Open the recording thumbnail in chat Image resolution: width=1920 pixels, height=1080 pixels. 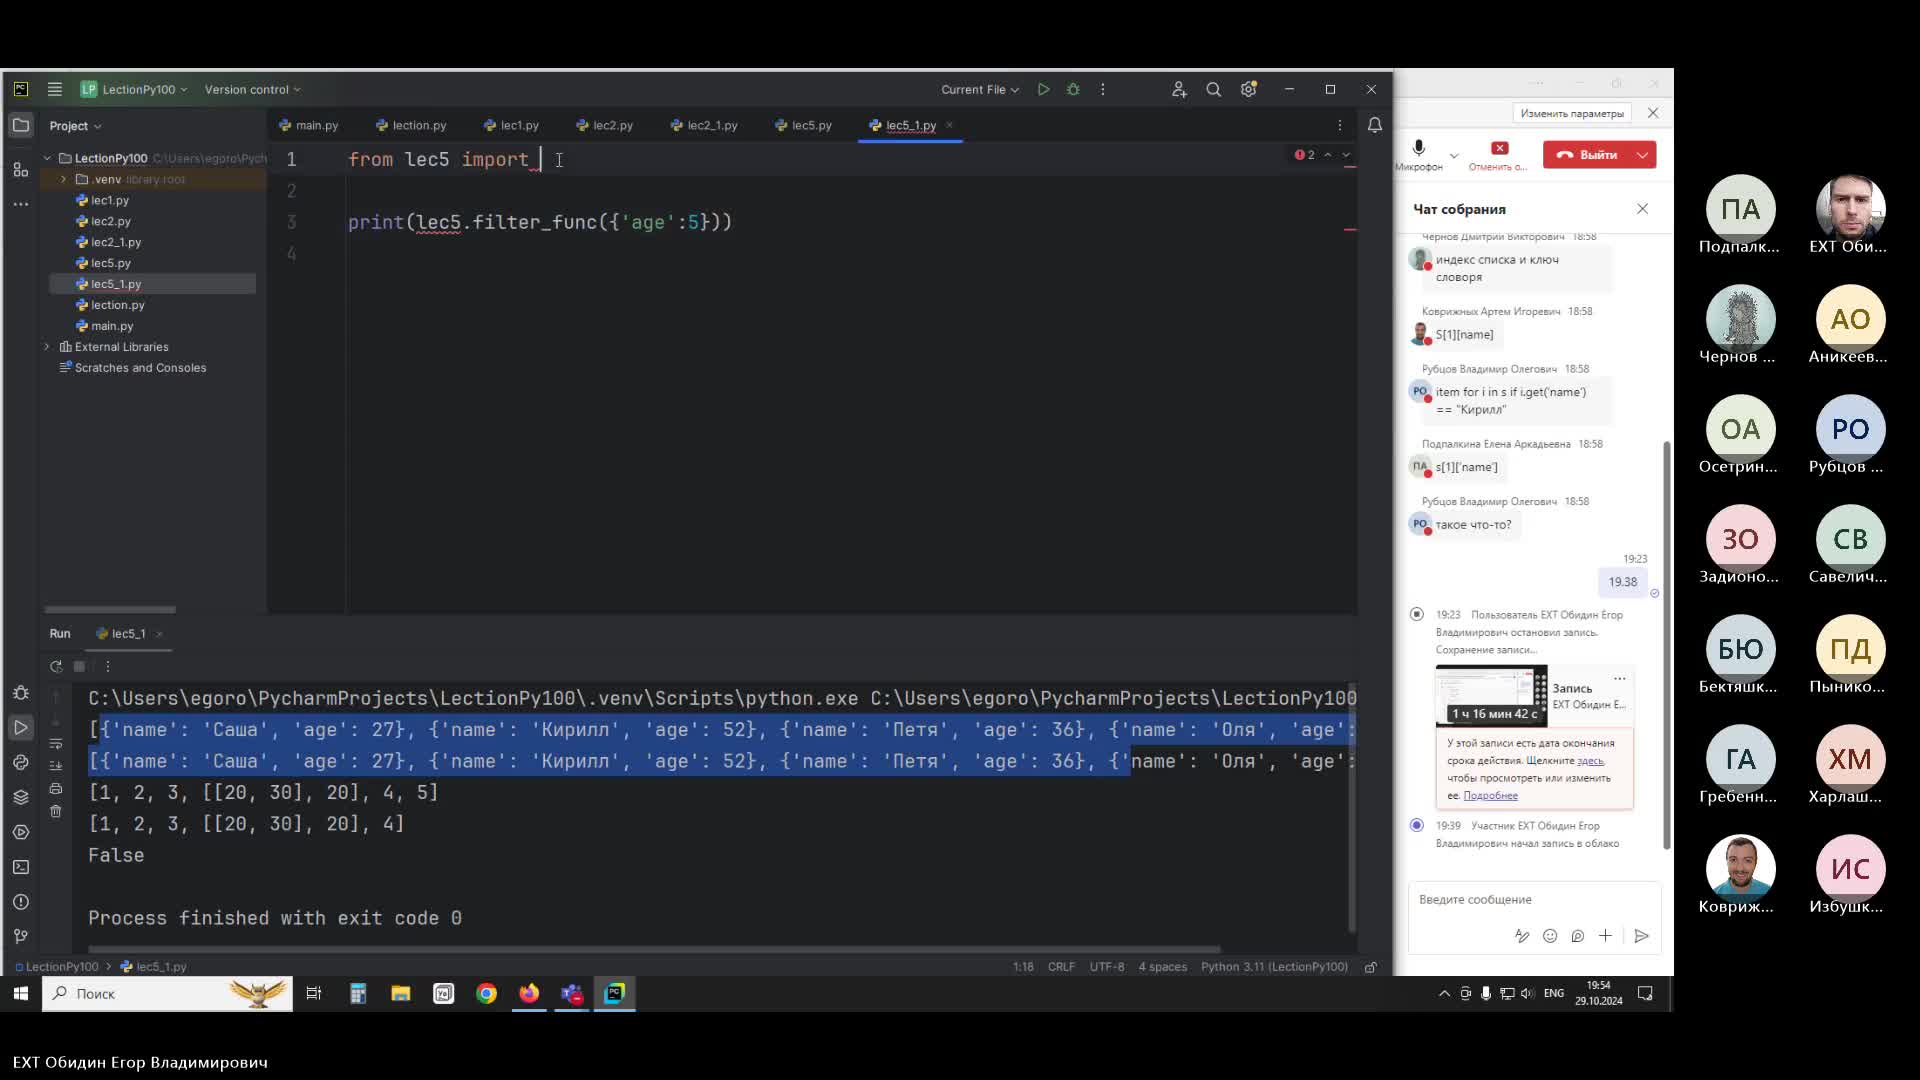pos(1491,696)
